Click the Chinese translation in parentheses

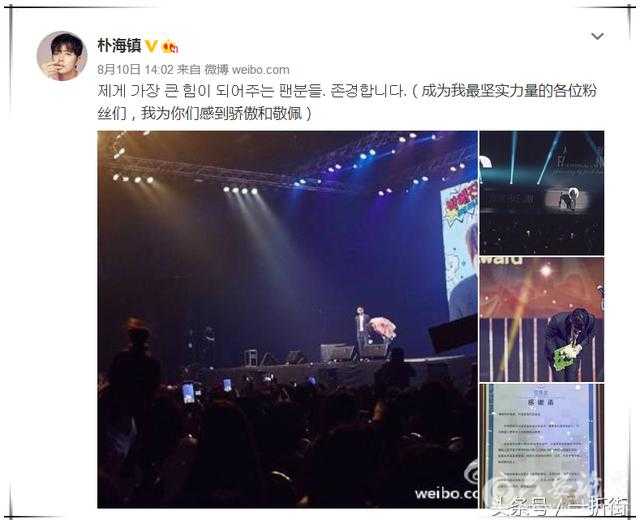pos(347,102)
